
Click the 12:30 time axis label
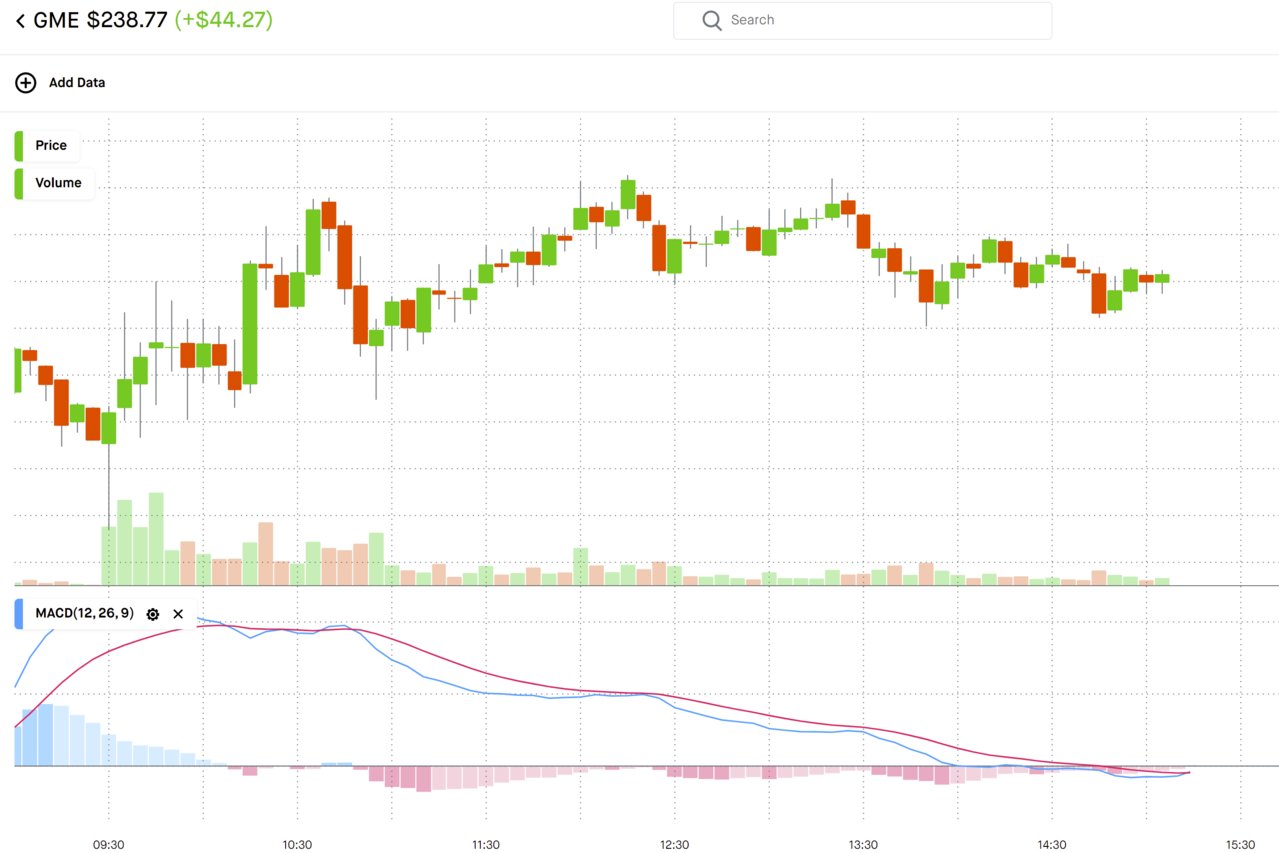[x=675, y=845]
